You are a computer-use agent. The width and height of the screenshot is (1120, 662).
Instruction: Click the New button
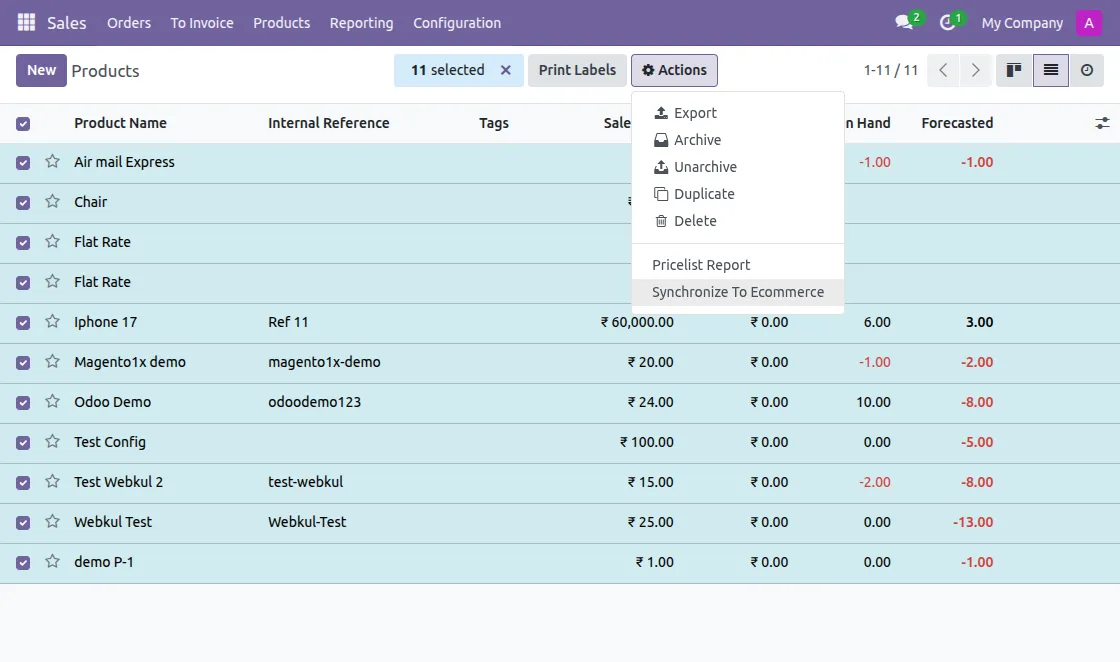coord(41,70)
